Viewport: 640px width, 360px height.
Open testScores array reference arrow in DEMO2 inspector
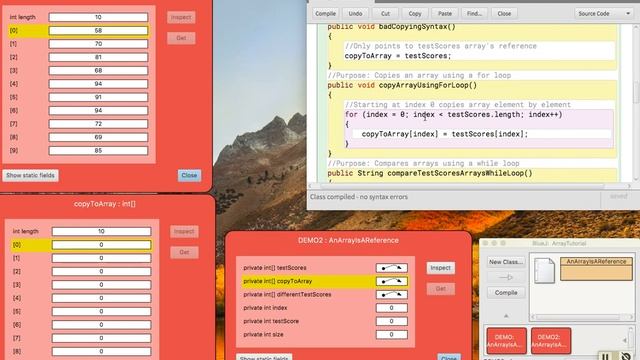pyautogui.click(x=391, y=268)
